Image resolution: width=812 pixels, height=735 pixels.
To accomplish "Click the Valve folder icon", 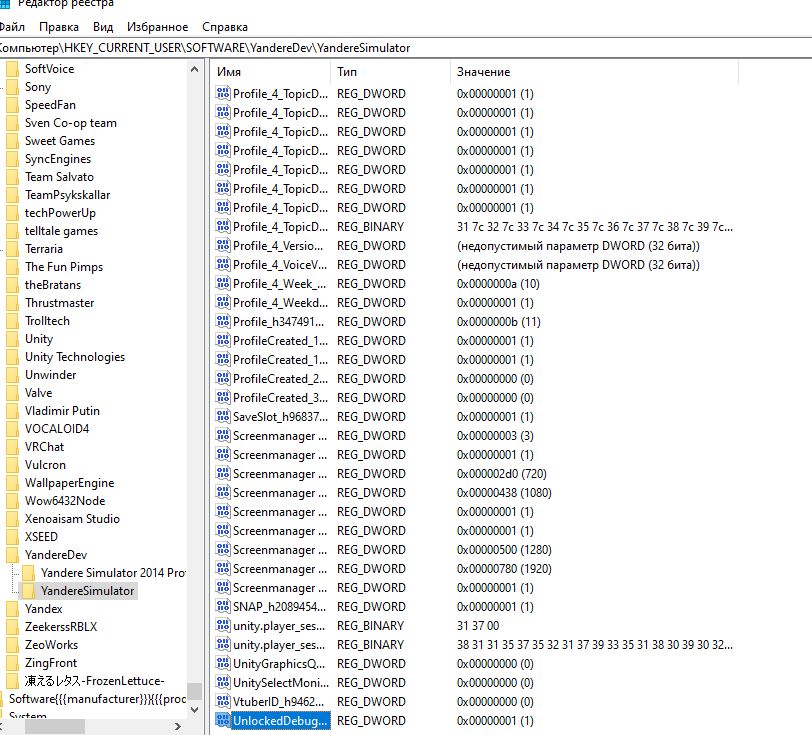I will click(x=12, y=393).
